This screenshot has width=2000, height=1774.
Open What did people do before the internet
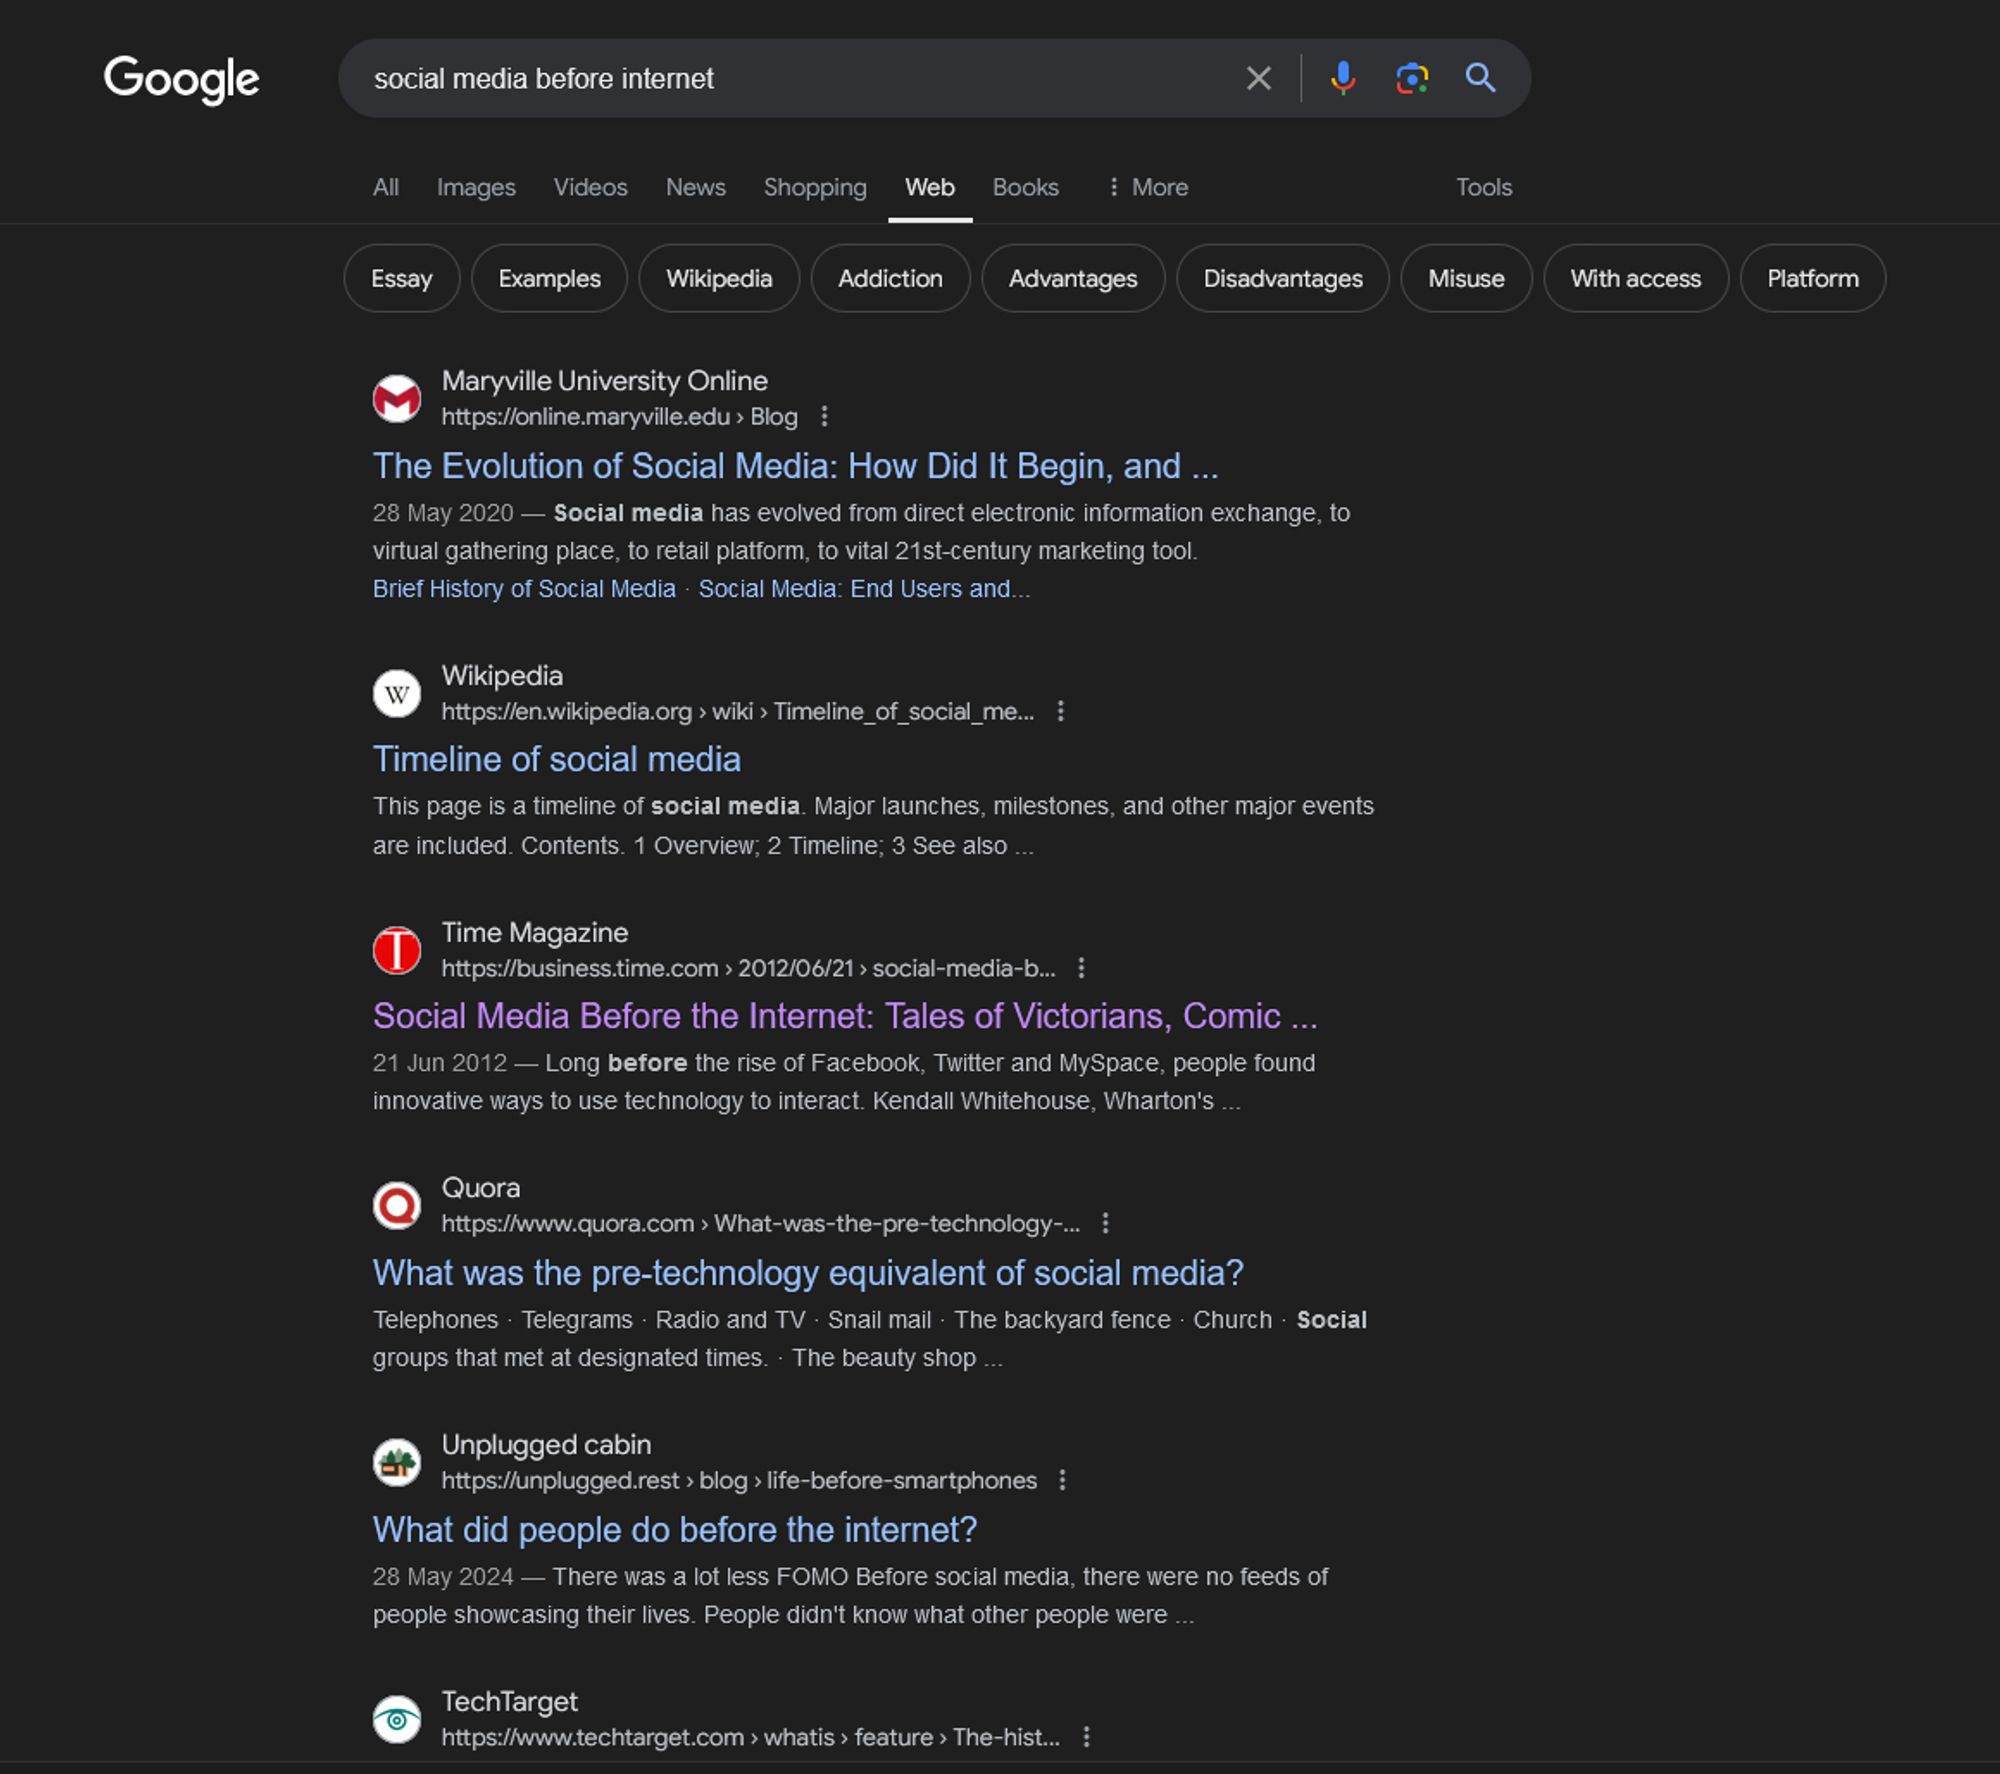[x=675, y=1530]
